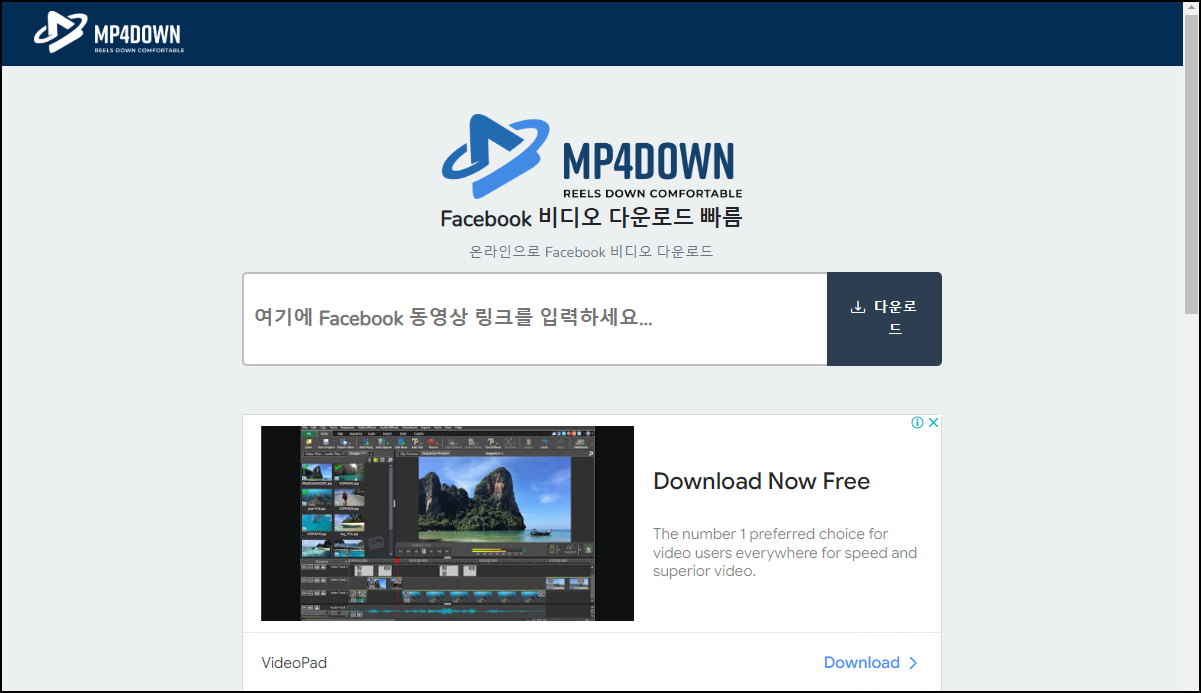Click the Download link in the ad

point(870,662)
